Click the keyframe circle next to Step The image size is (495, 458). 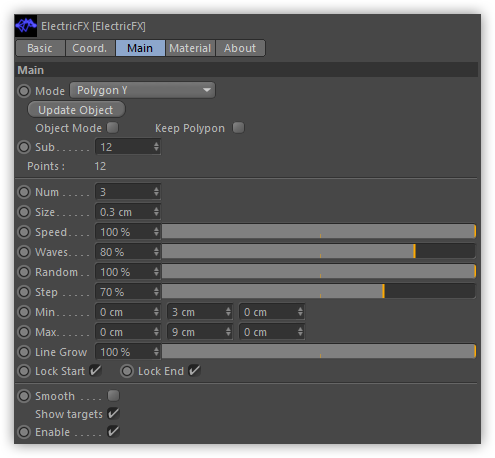click(24, 292)
